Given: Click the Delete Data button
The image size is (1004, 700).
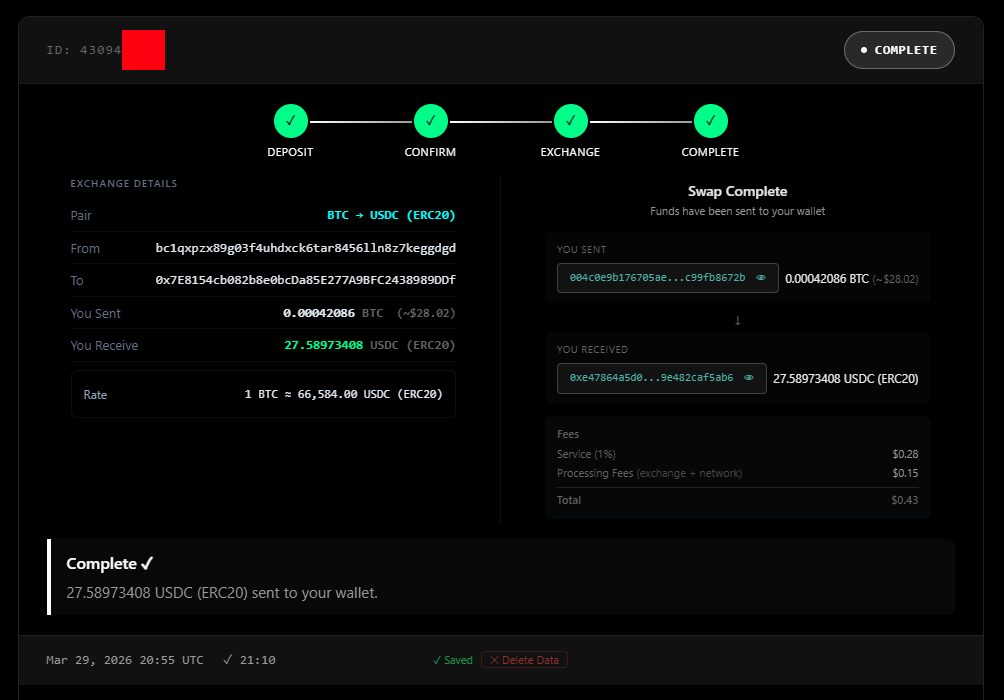Looking at the screenshot, I should pos(524,660).
